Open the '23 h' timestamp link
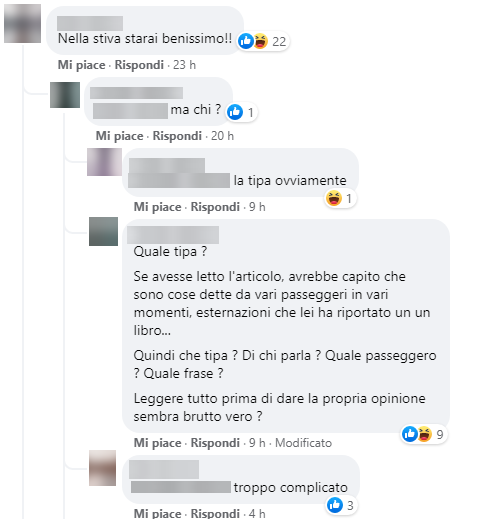Screen dimensions: 482x519 click(184, 65)
